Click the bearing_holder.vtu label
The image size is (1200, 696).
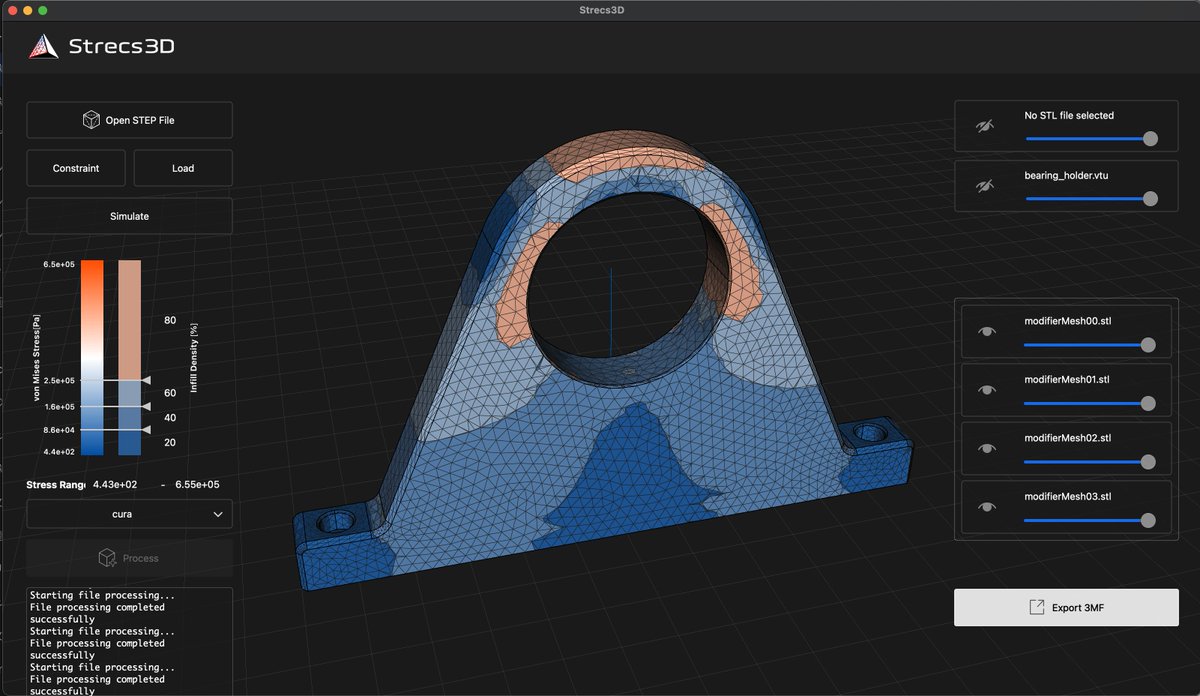(x=1066, y=175)
